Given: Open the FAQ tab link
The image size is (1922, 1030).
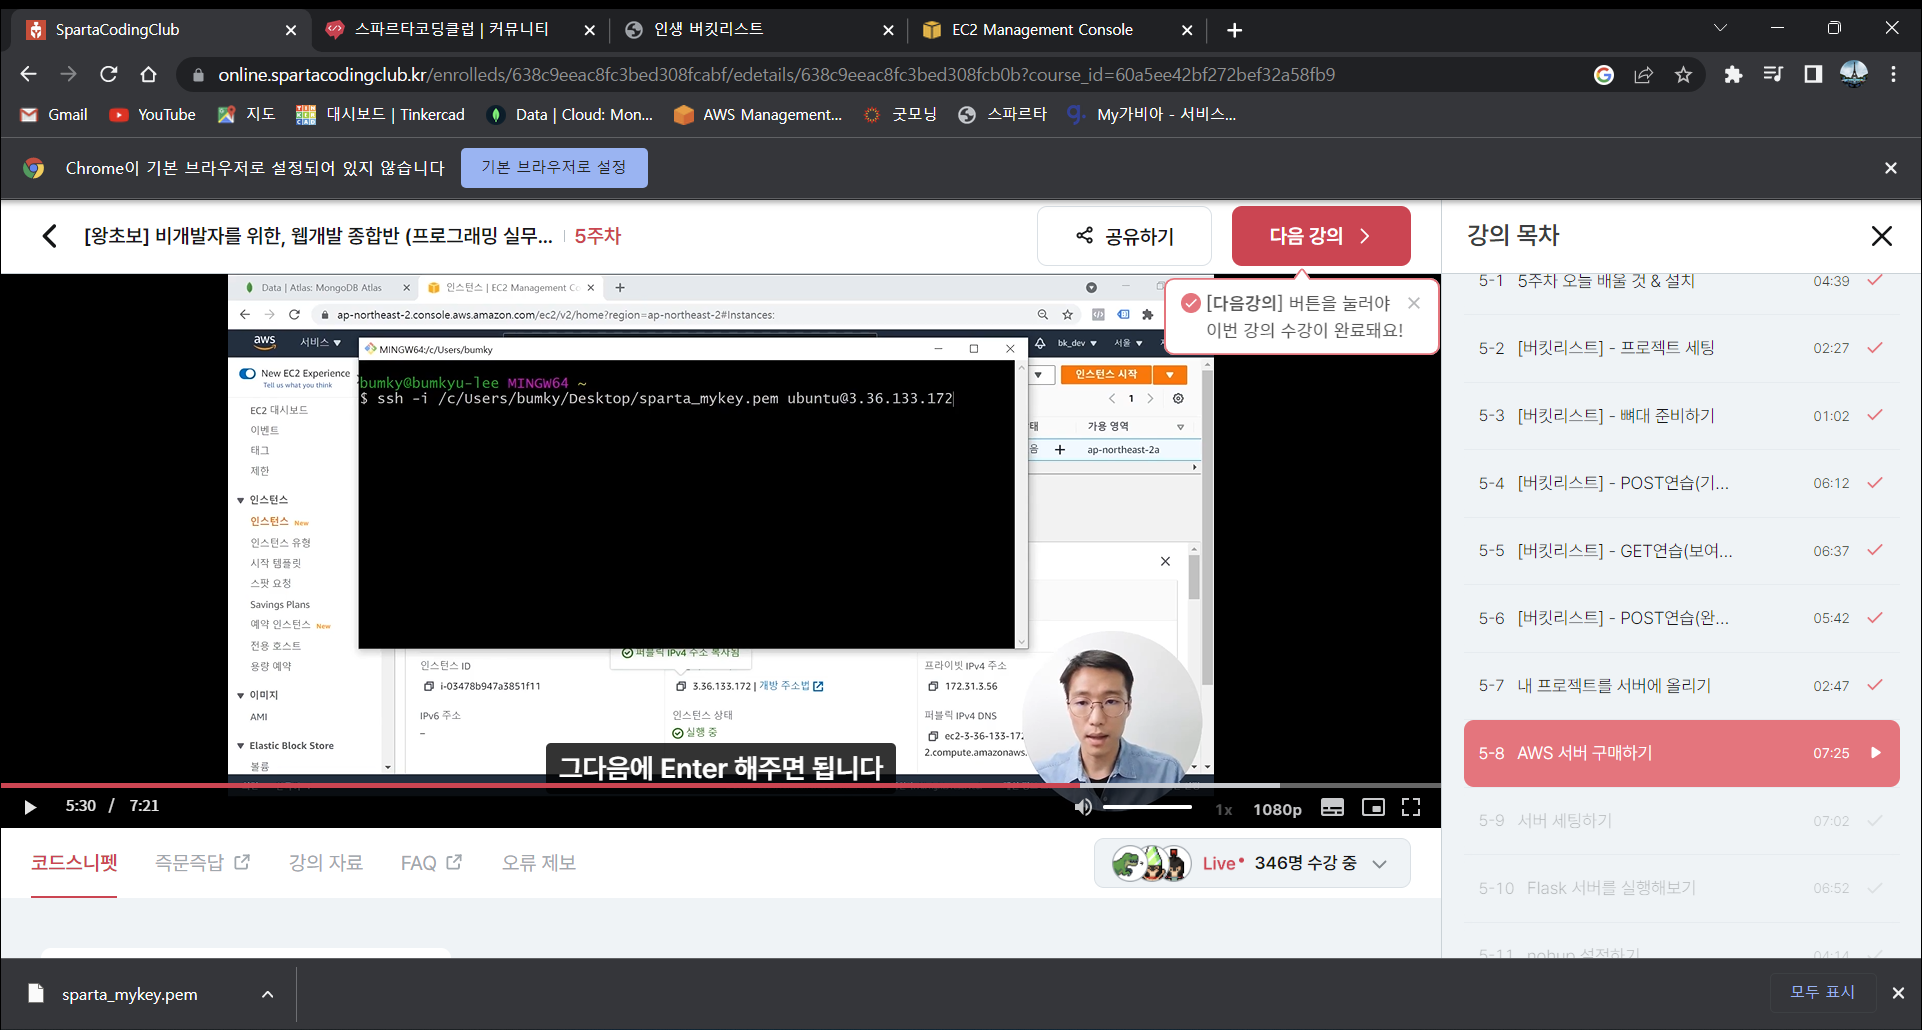Looking at the screenshot, I should [x=431, y=862].
